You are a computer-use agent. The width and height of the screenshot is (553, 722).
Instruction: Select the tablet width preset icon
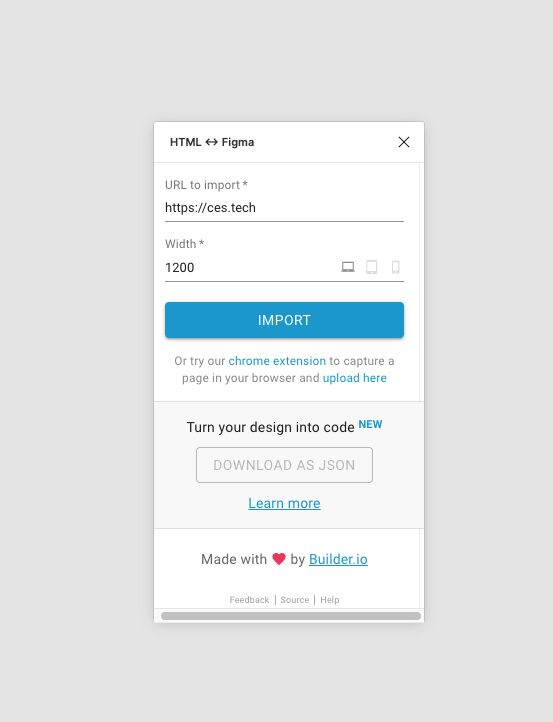point(372,267)
